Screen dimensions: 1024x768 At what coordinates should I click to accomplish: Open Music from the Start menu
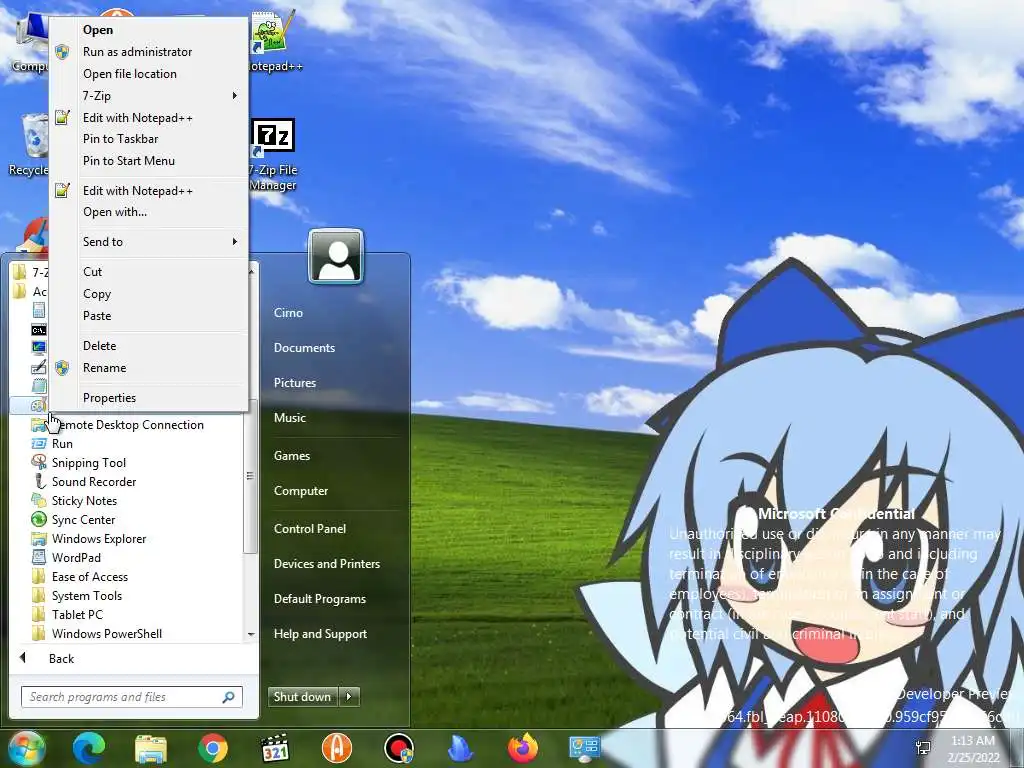290,418
